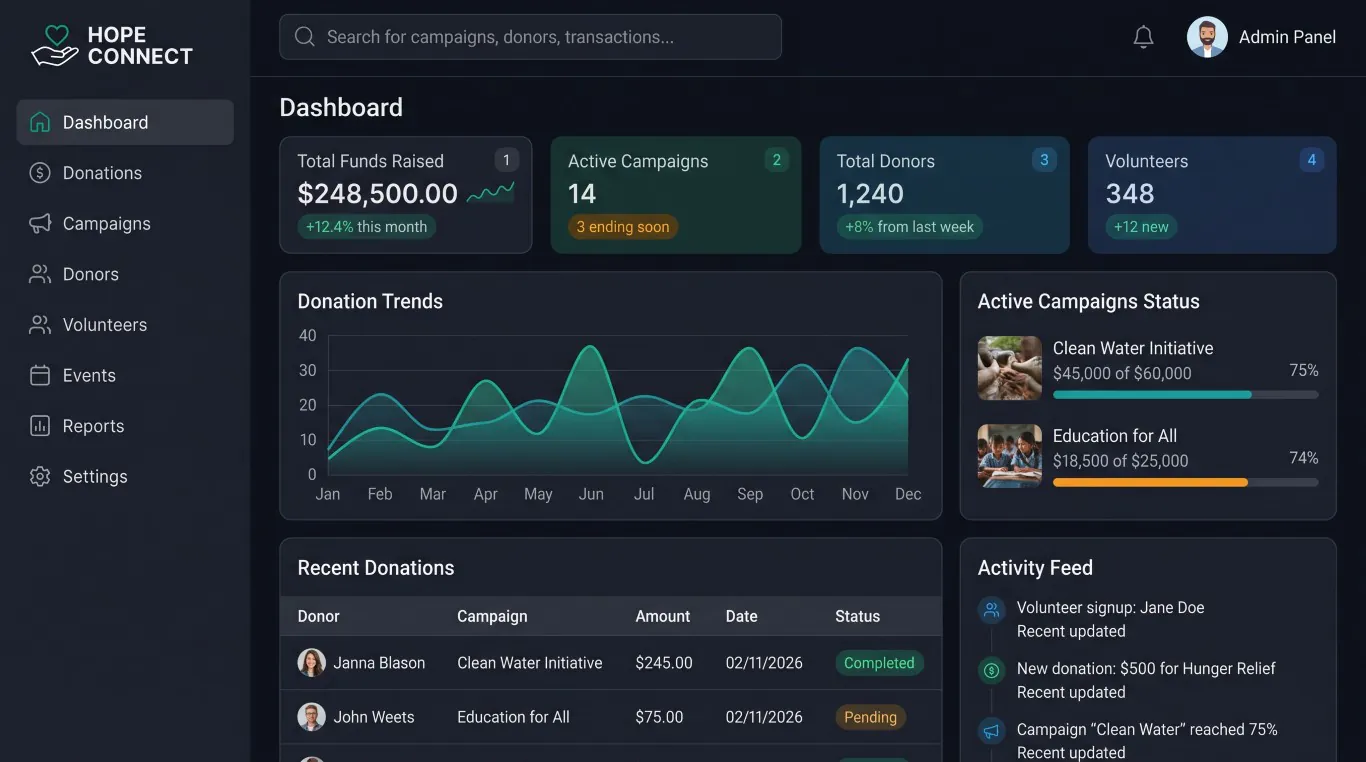1366x762 pixels.
Task: Open the Campaigns section
Action: click(x=125, y=223)
